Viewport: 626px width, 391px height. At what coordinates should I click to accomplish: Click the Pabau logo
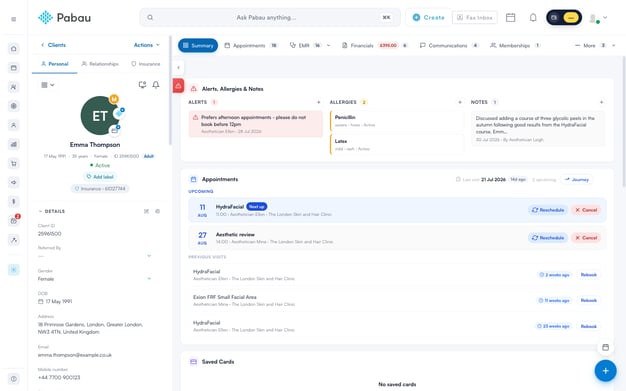tap(65, 18)
